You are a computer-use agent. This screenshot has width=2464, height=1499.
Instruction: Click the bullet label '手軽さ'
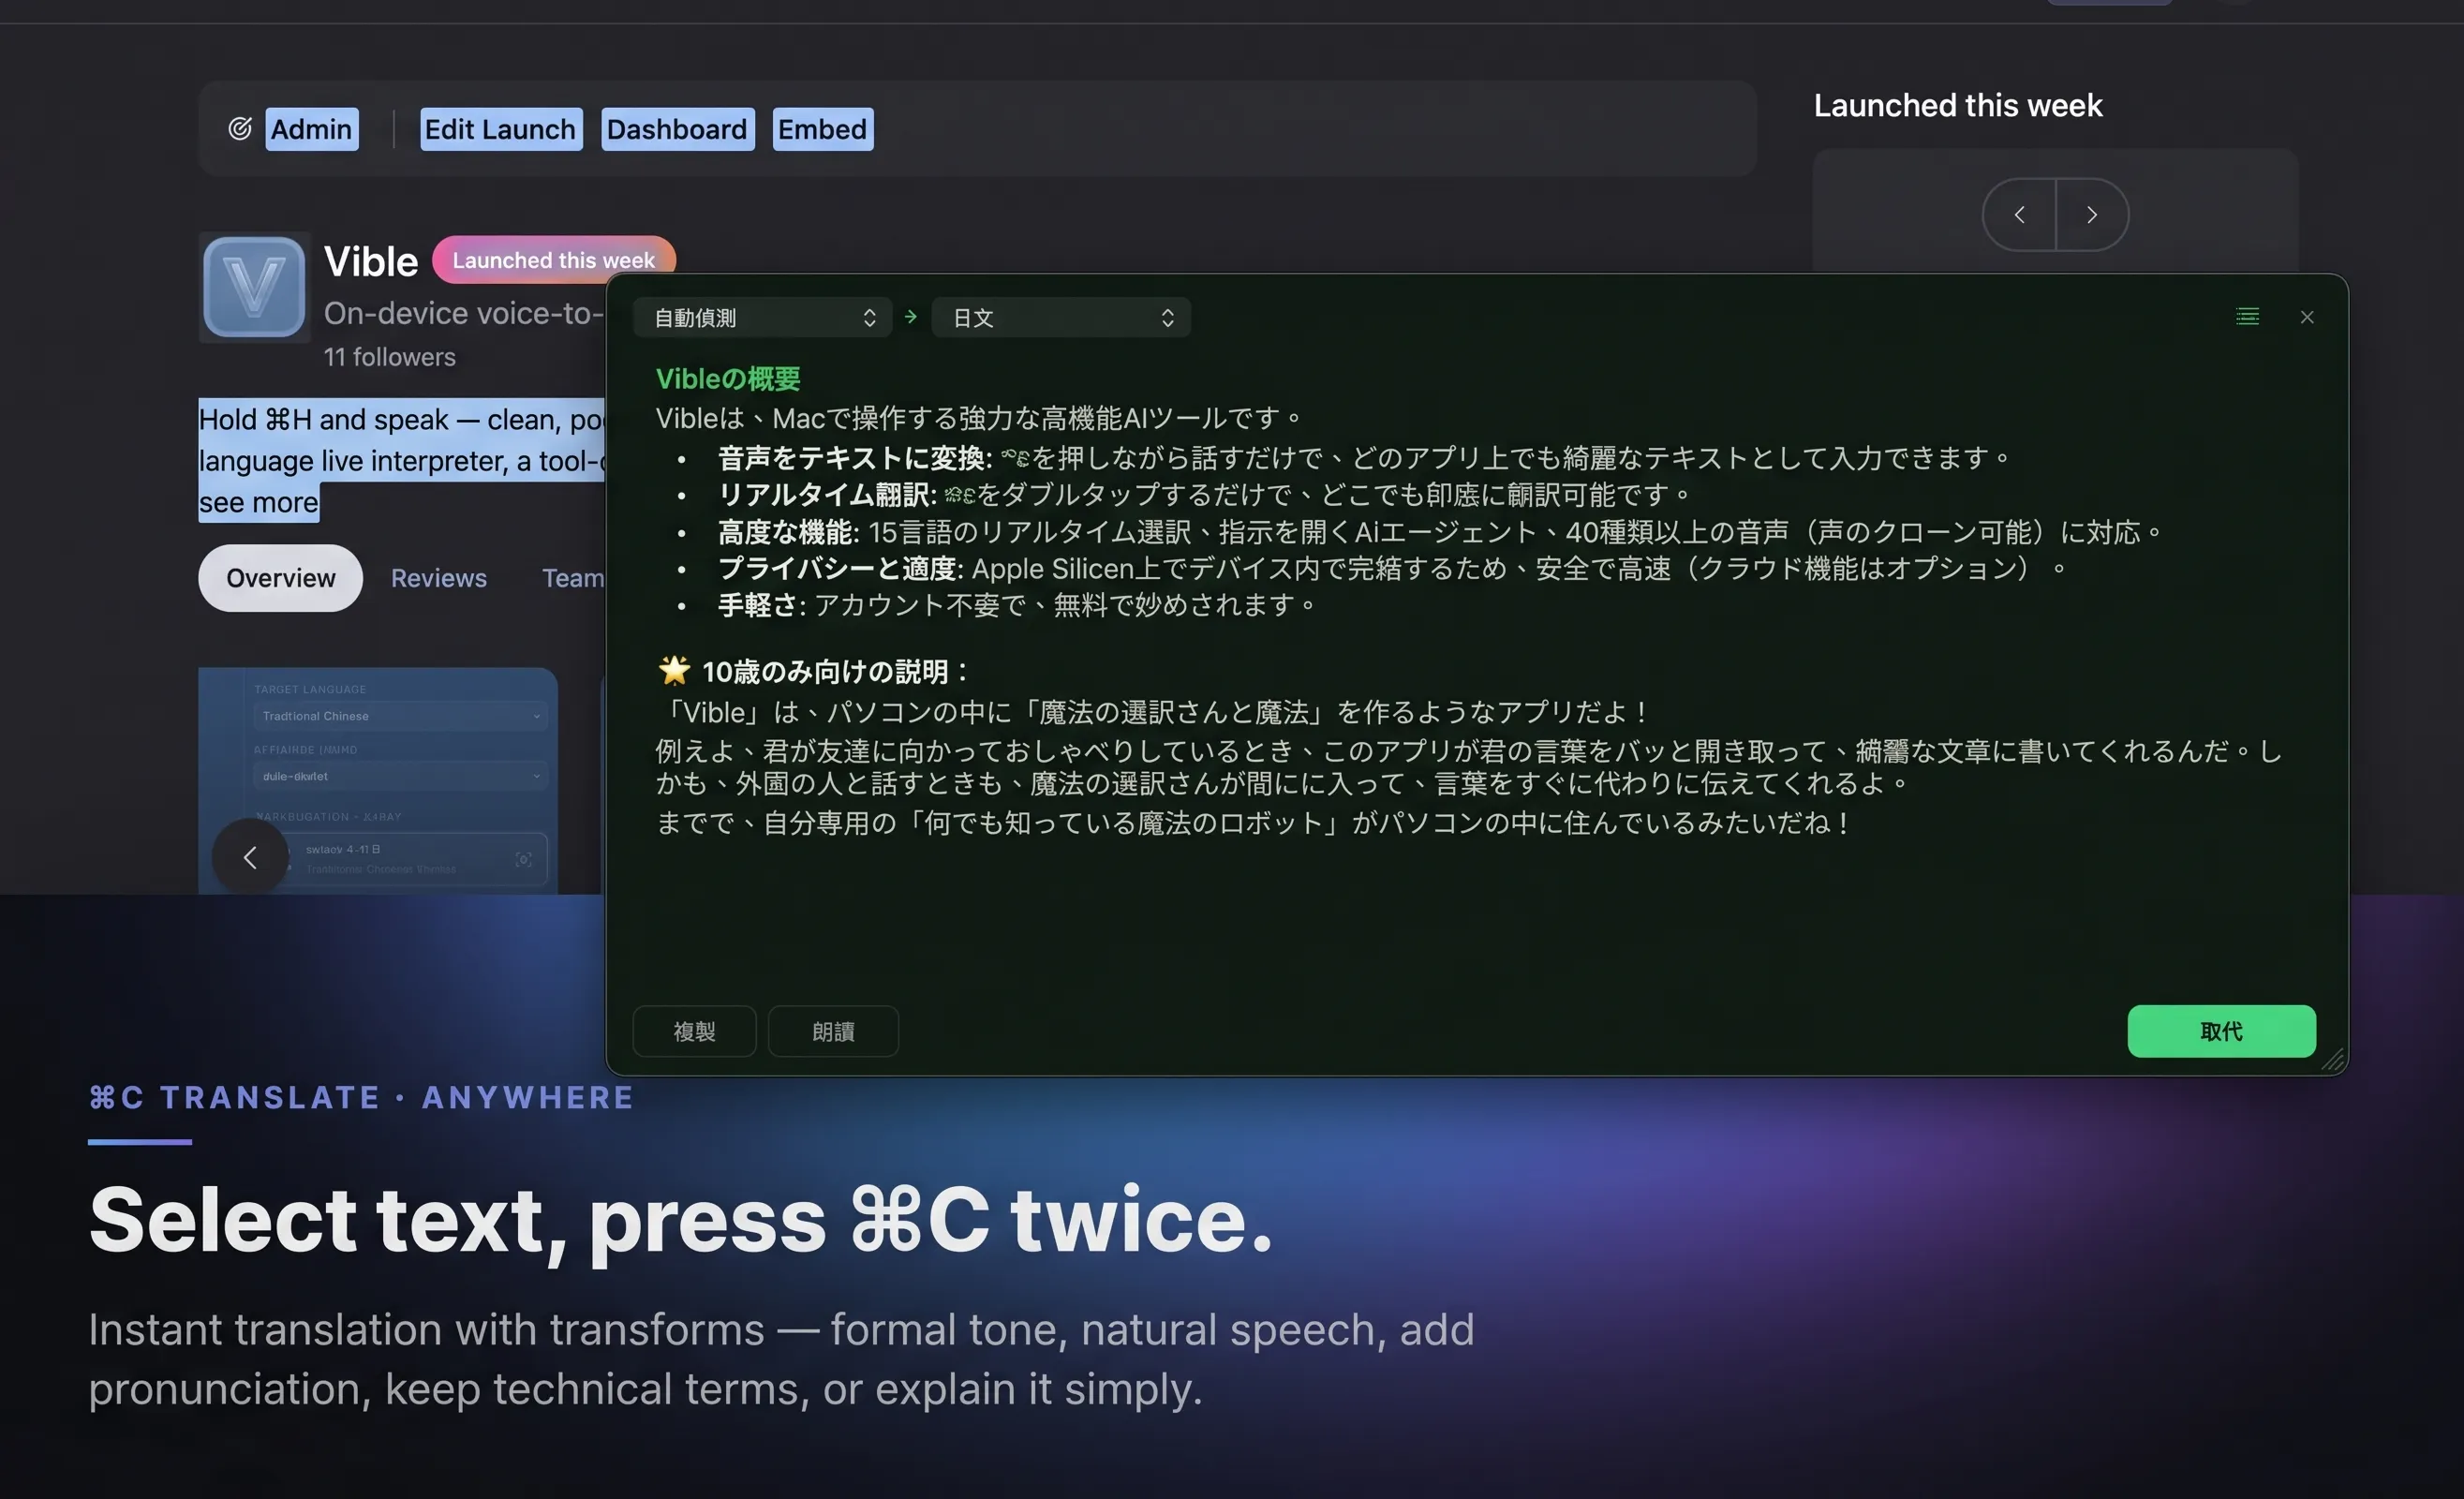coord(757,604)
